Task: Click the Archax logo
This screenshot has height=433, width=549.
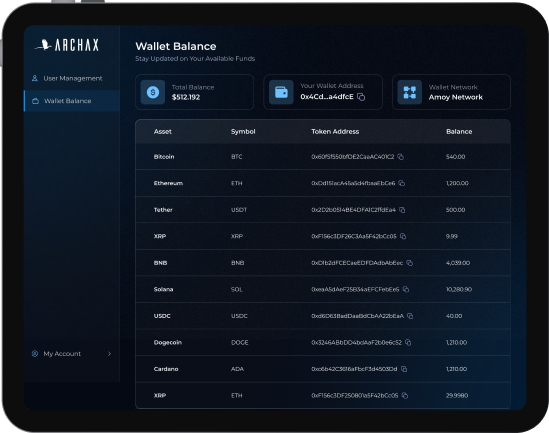Action: coord(67,45)
